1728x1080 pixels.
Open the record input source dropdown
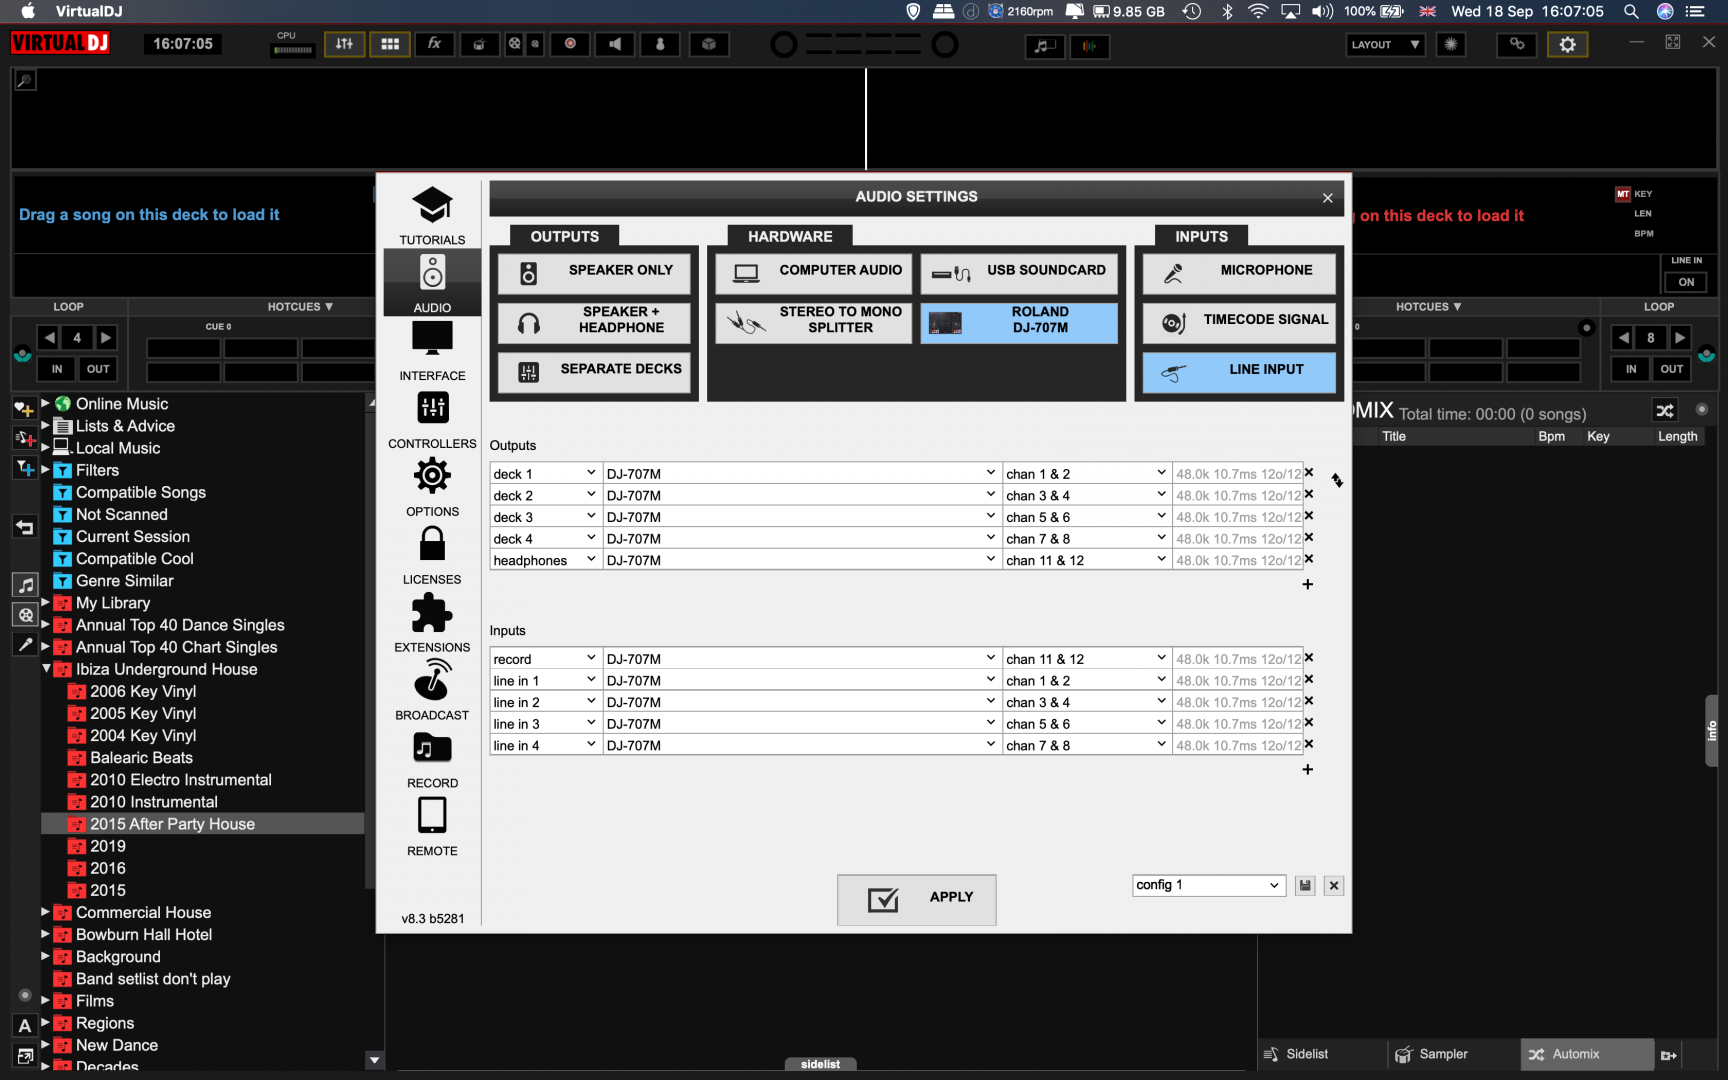coord(545,659)
